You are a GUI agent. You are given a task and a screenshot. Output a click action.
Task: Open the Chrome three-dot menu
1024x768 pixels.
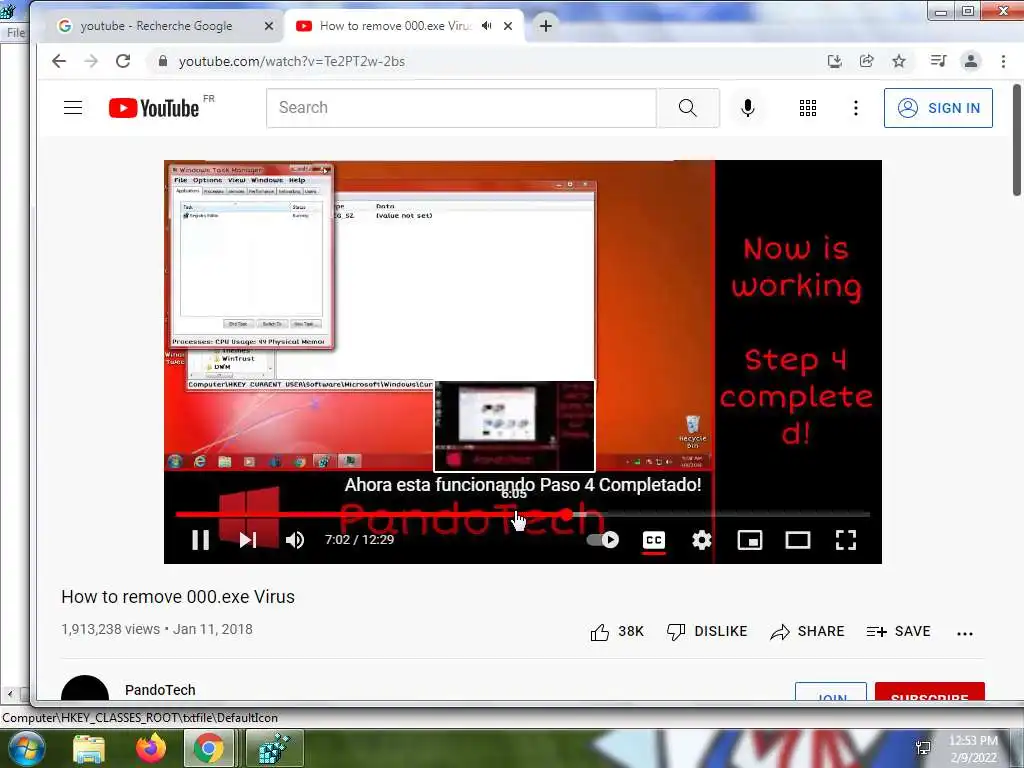(1003, 61)
